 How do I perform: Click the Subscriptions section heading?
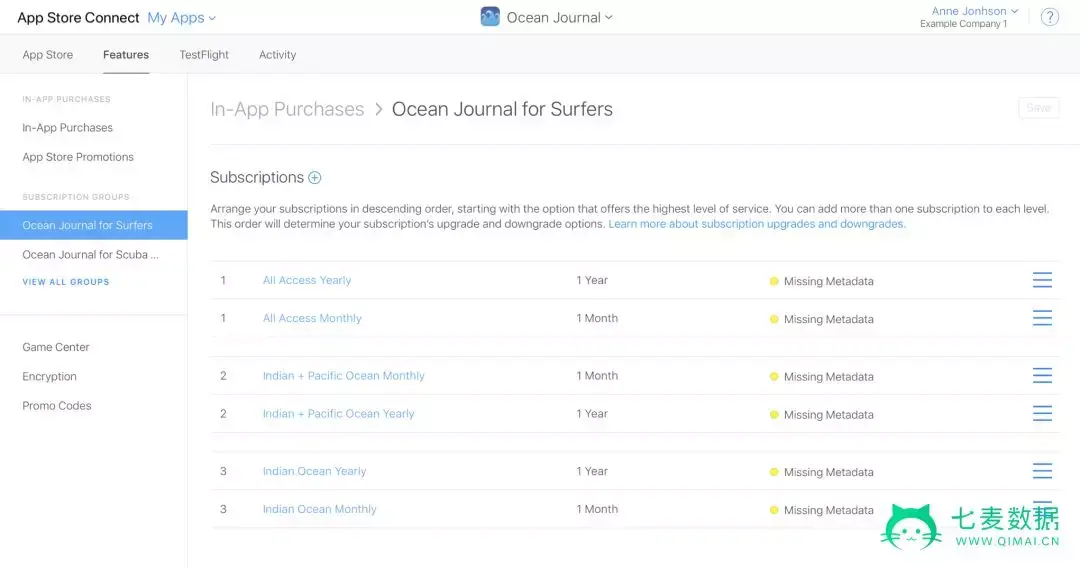257,178
